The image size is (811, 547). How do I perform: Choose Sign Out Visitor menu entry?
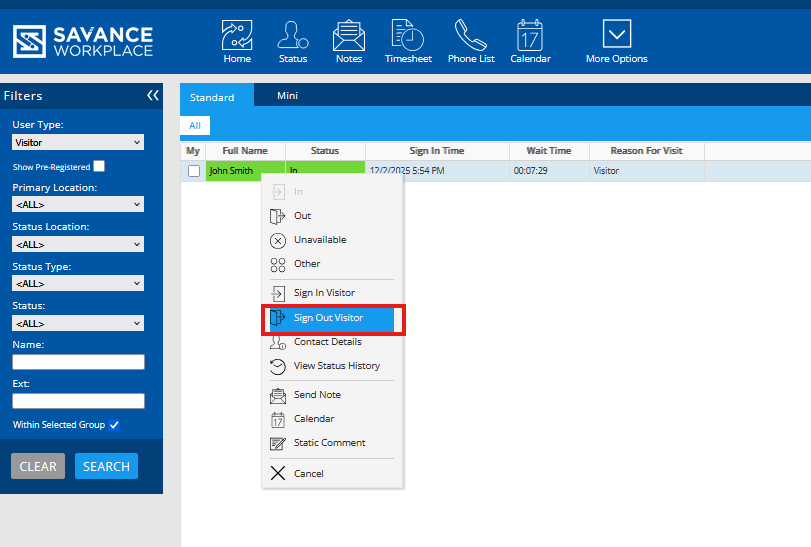click(332, 318)
